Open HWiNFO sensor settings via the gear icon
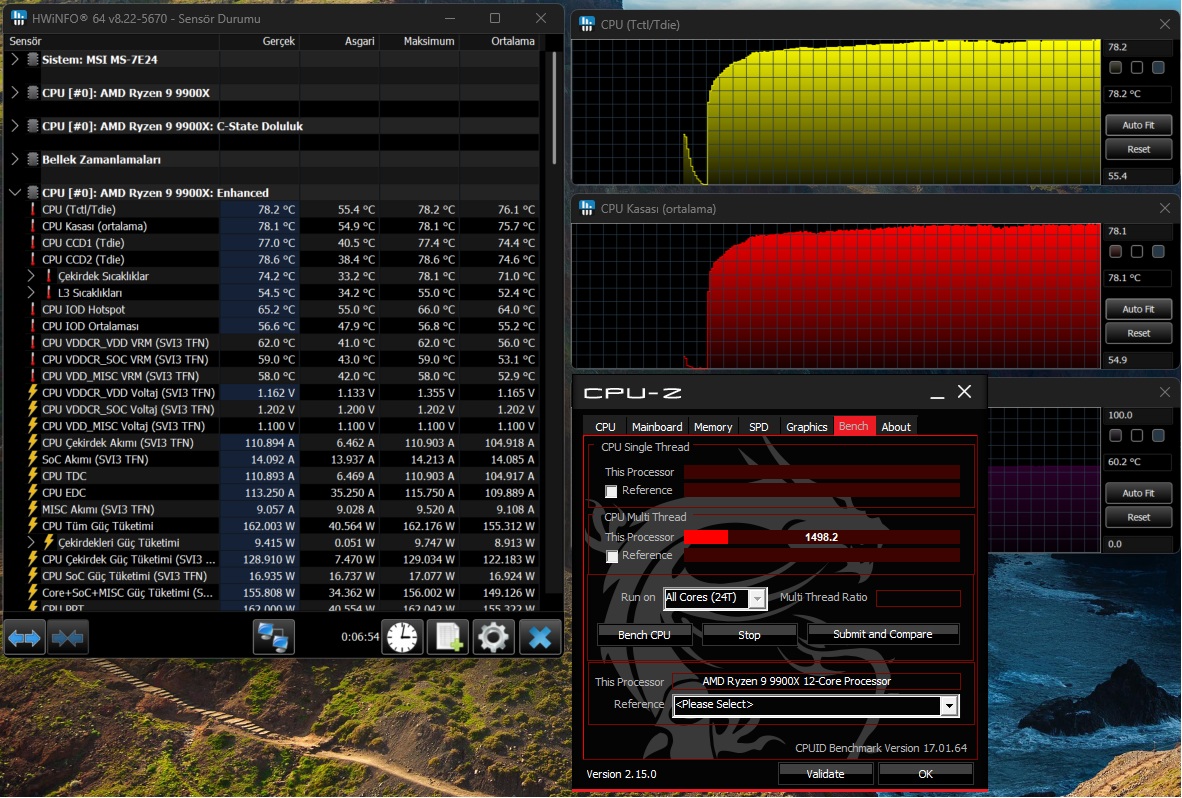Viewport: 1182px width, 798px height. (x=494, y=637)
